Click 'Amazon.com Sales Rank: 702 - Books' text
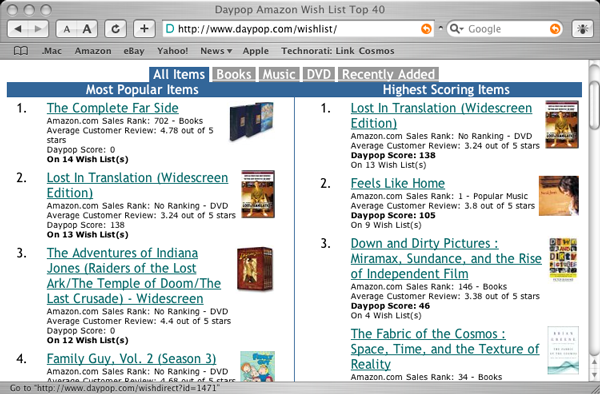This screenshot has height=394, width=600. click(x=125, y=121)
